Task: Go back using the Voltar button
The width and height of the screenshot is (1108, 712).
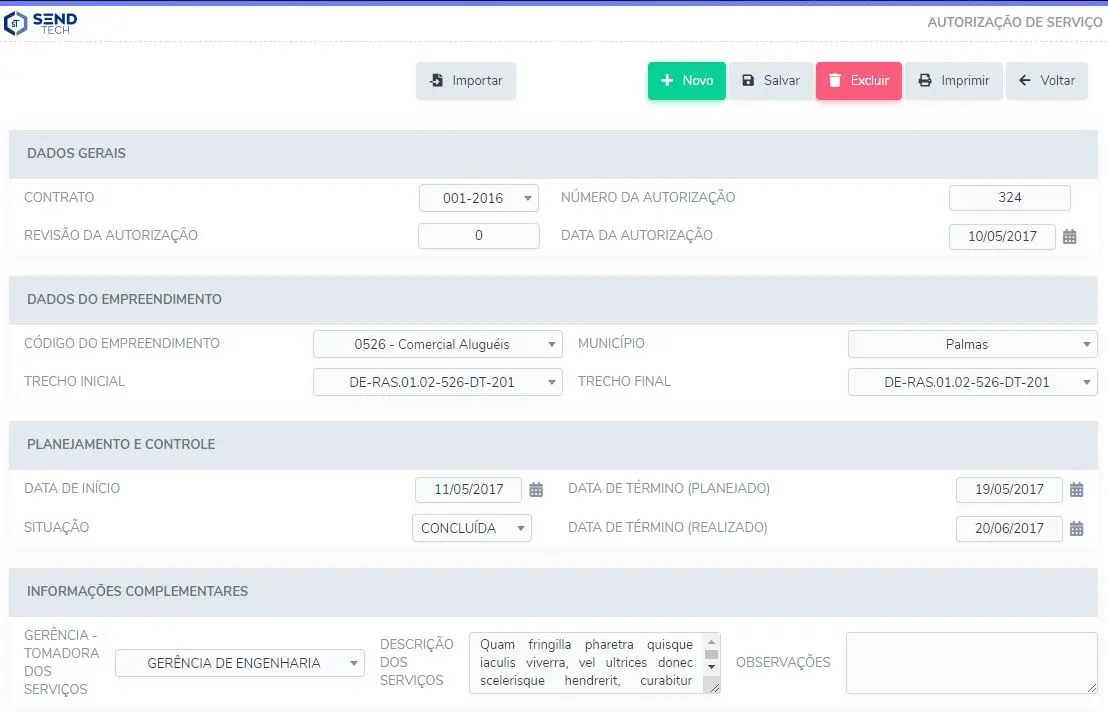Action: [1046, 81]
